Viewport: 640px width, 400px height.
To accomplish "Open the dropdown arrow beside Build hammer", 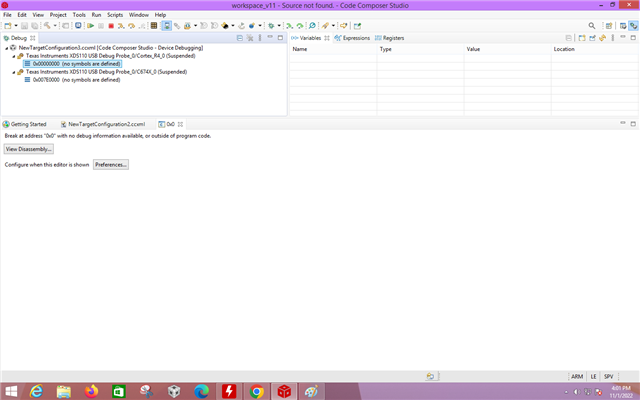I will 55,26.
